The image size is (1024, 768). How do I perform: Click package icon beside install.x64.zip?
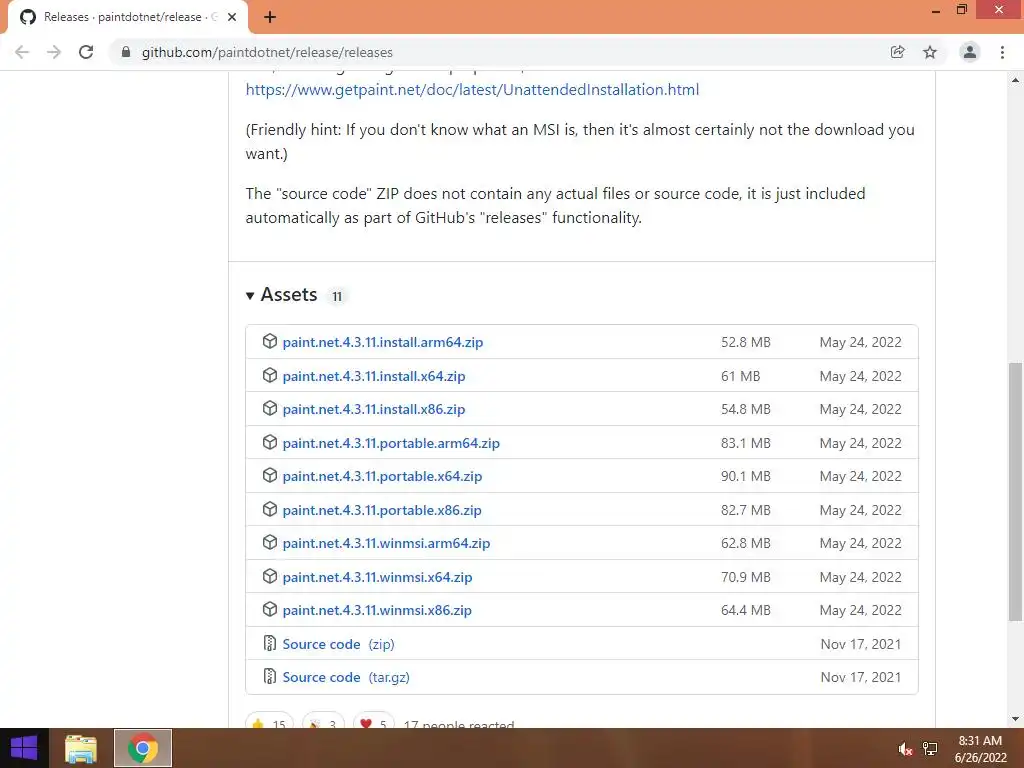click(270, 376)
